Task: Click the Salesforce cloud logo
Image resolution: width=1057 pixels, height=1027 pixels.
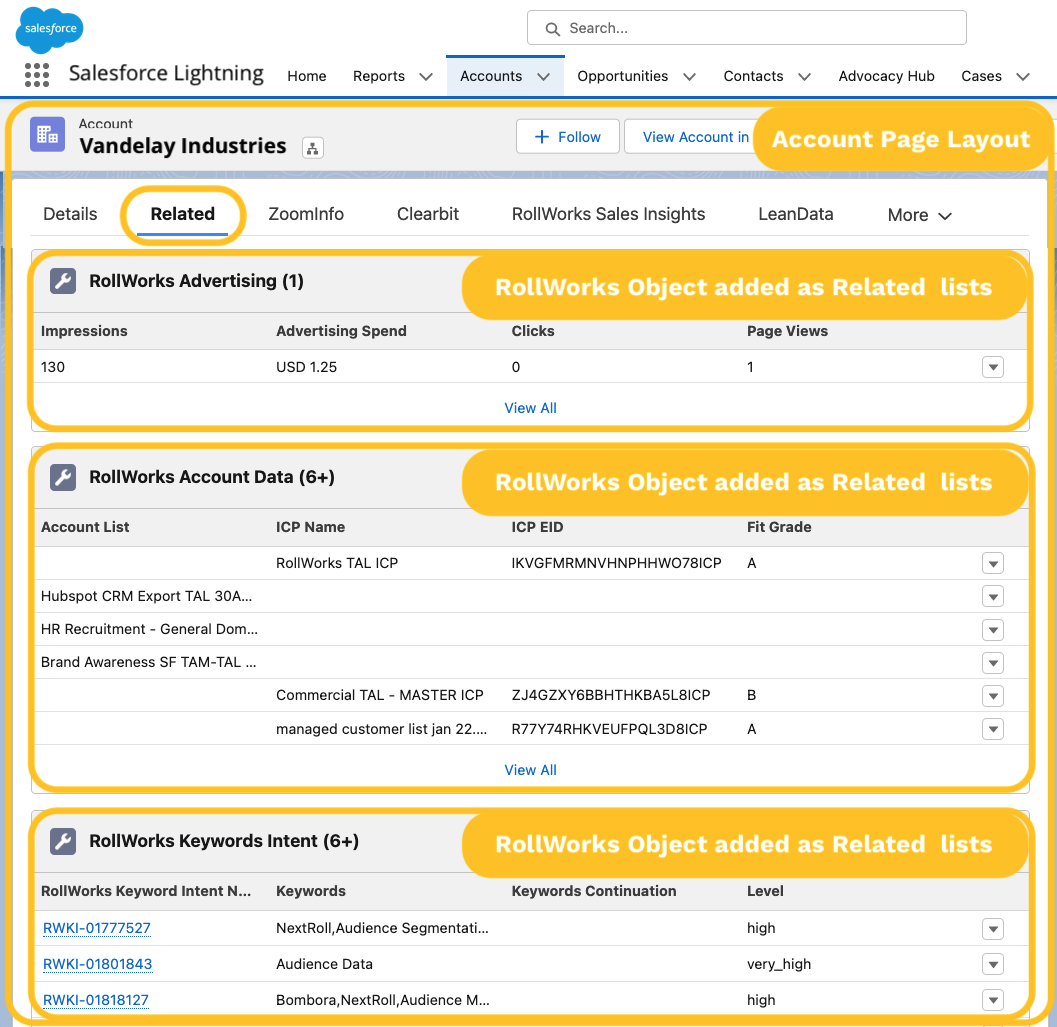Action: (48, 28)
